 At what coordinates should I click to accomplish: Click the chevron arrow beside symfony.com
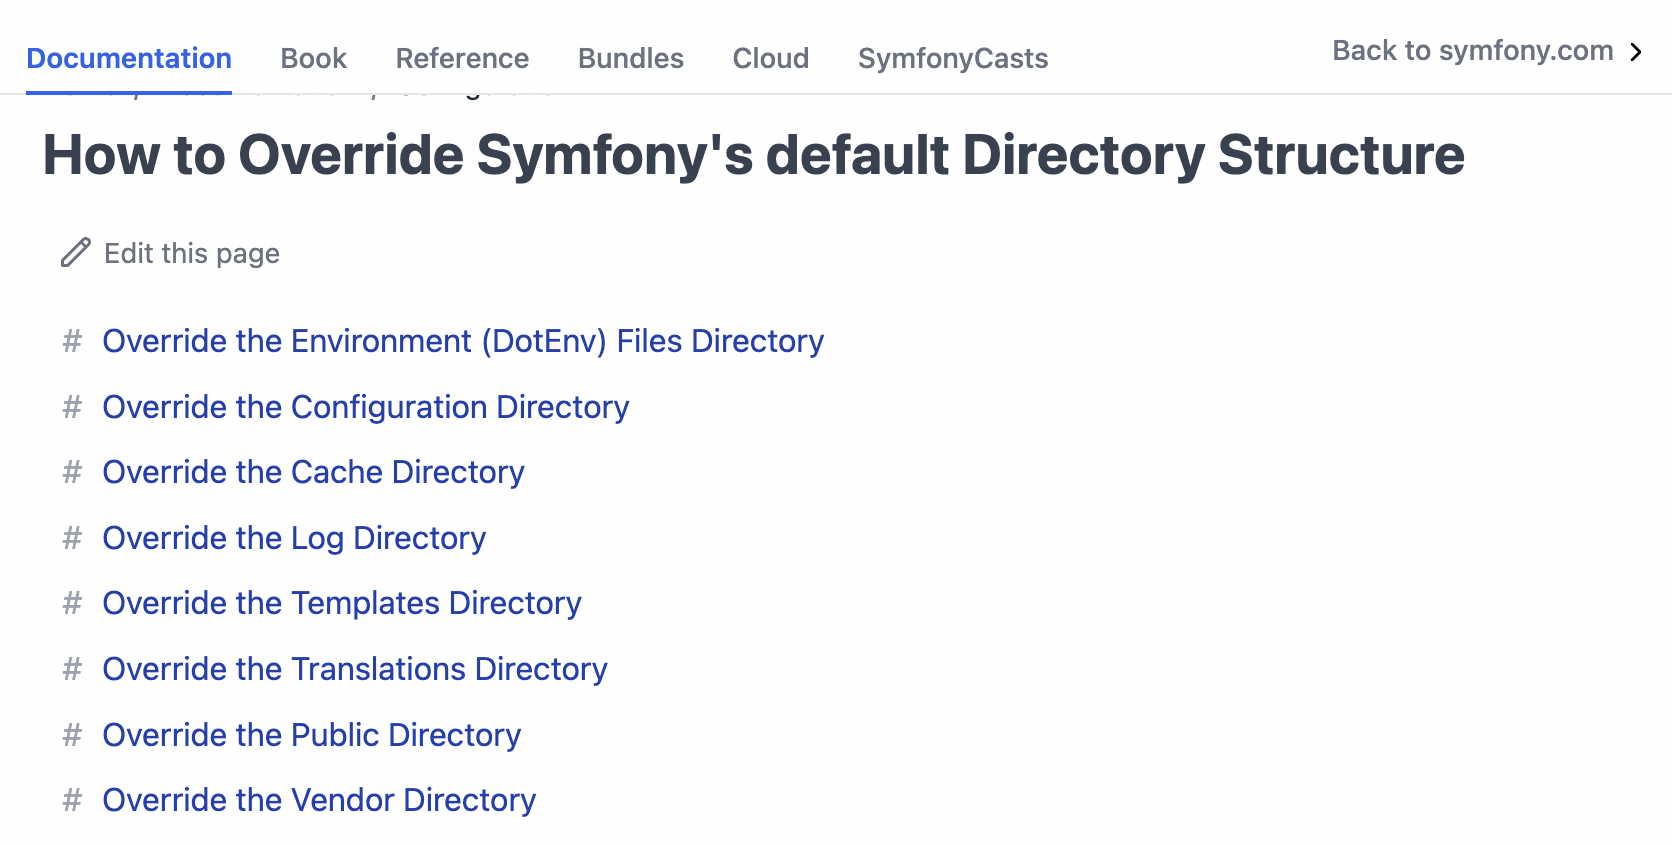(x=1636, y=52)
